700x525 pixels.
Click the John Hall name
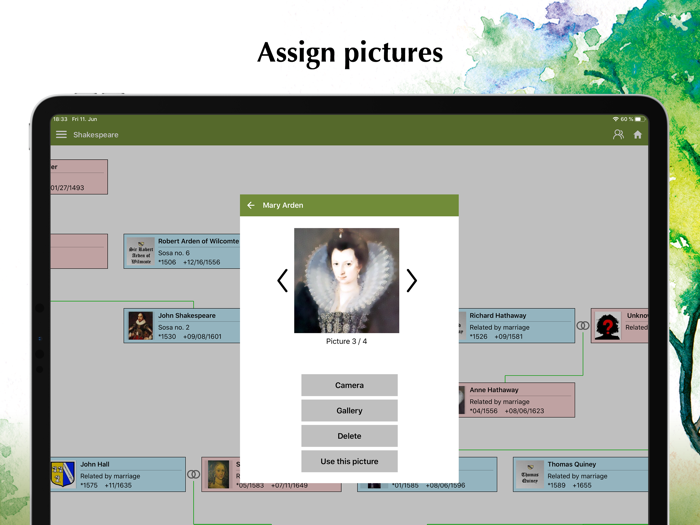pyautogui.click(x=95, y=464)
